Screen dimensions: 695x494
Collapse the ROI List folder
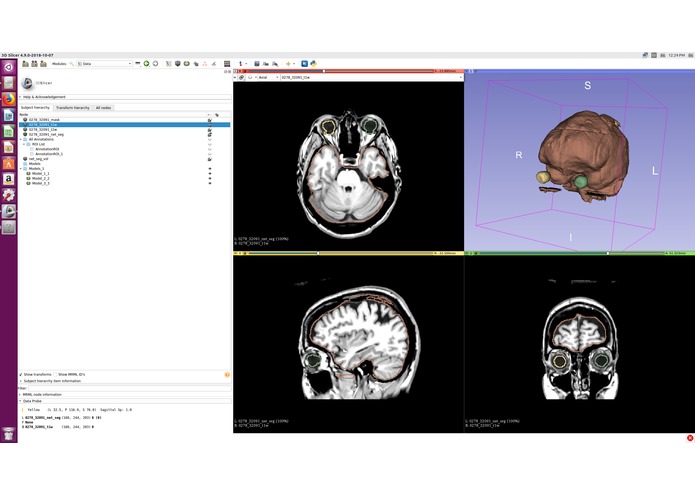coord(24,144)
